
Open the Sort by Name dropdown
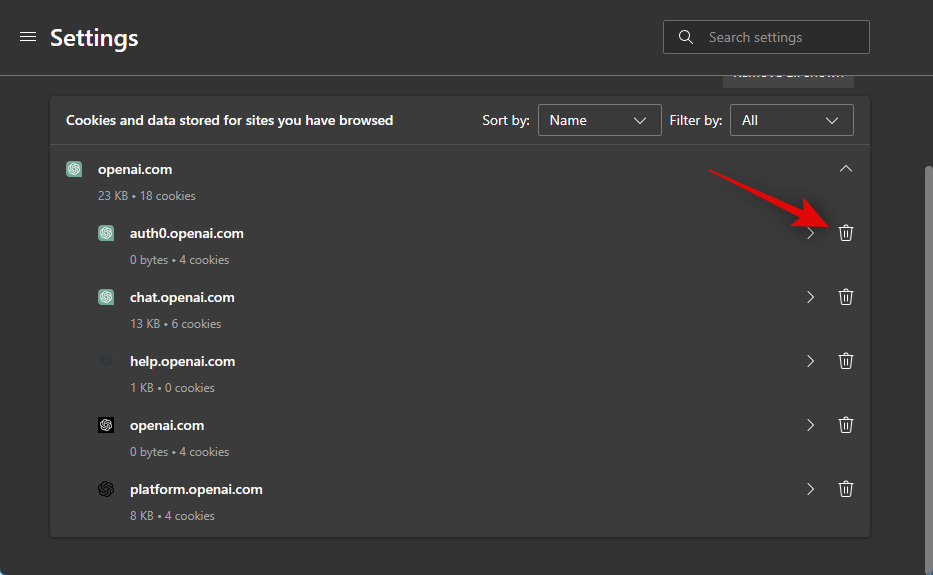599,120
